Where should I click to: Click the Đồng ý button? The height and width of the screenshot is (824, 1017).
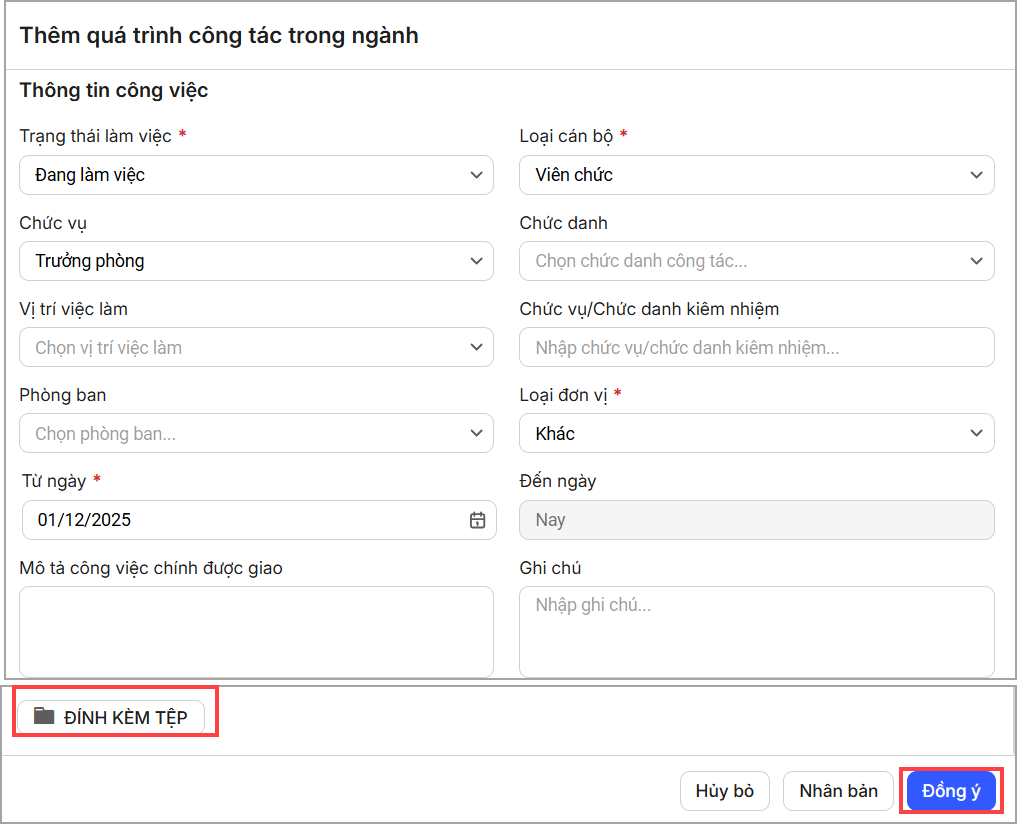tap(951, 791)
